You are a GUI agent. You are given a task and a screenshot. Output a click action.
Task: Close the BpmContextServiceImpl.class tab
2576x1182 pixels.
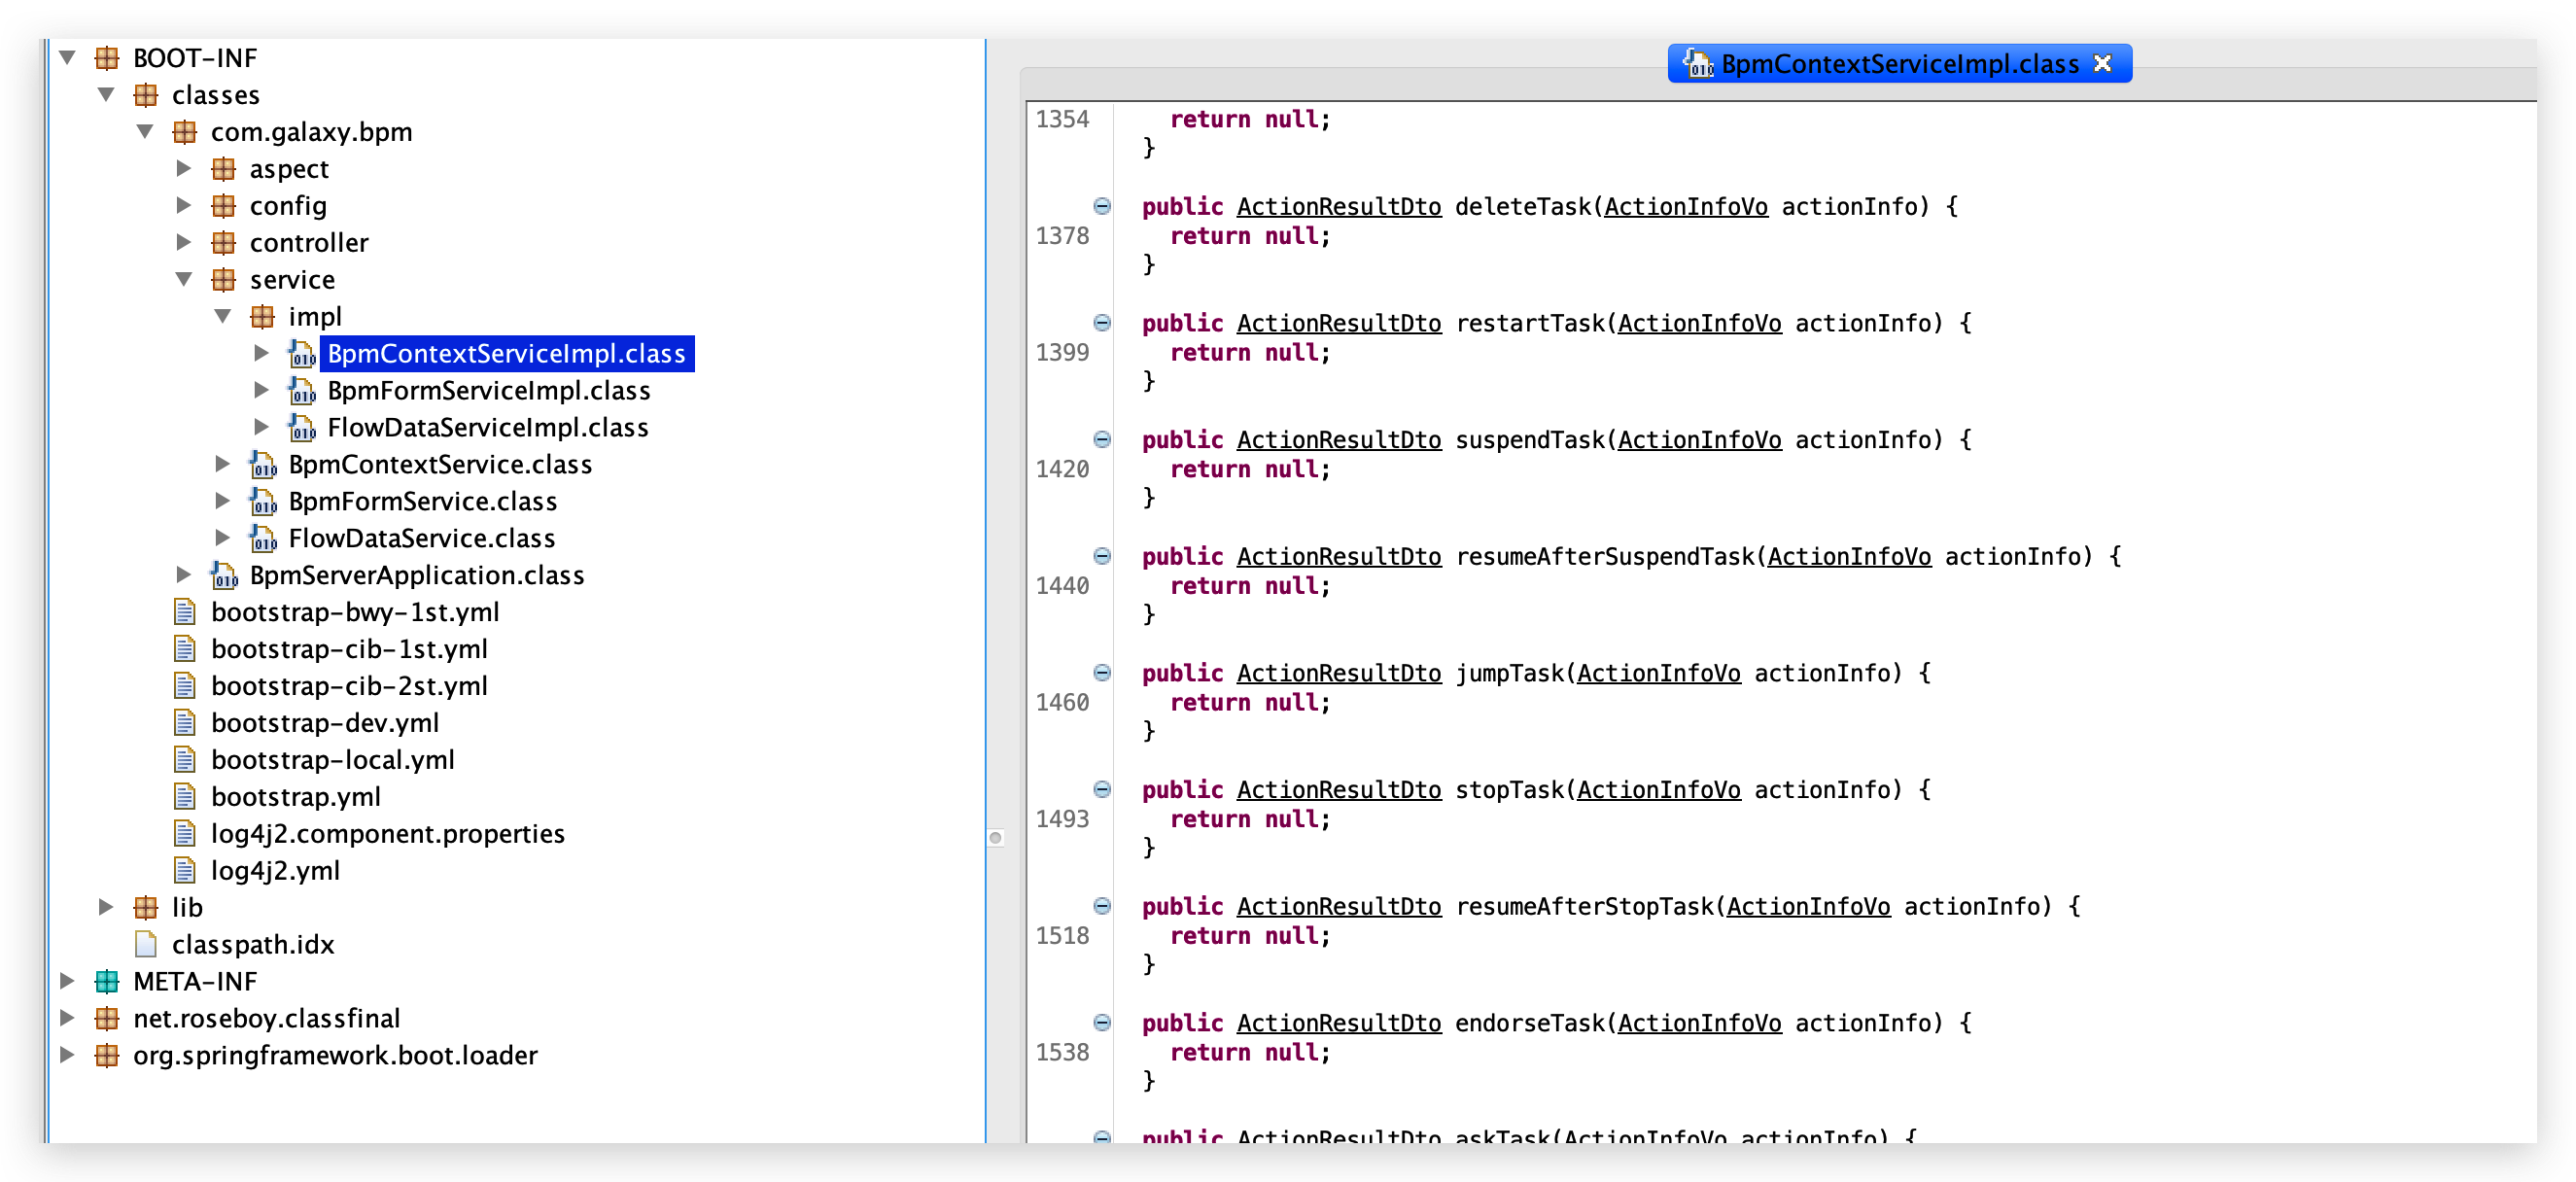click(x=2103, y=64)
